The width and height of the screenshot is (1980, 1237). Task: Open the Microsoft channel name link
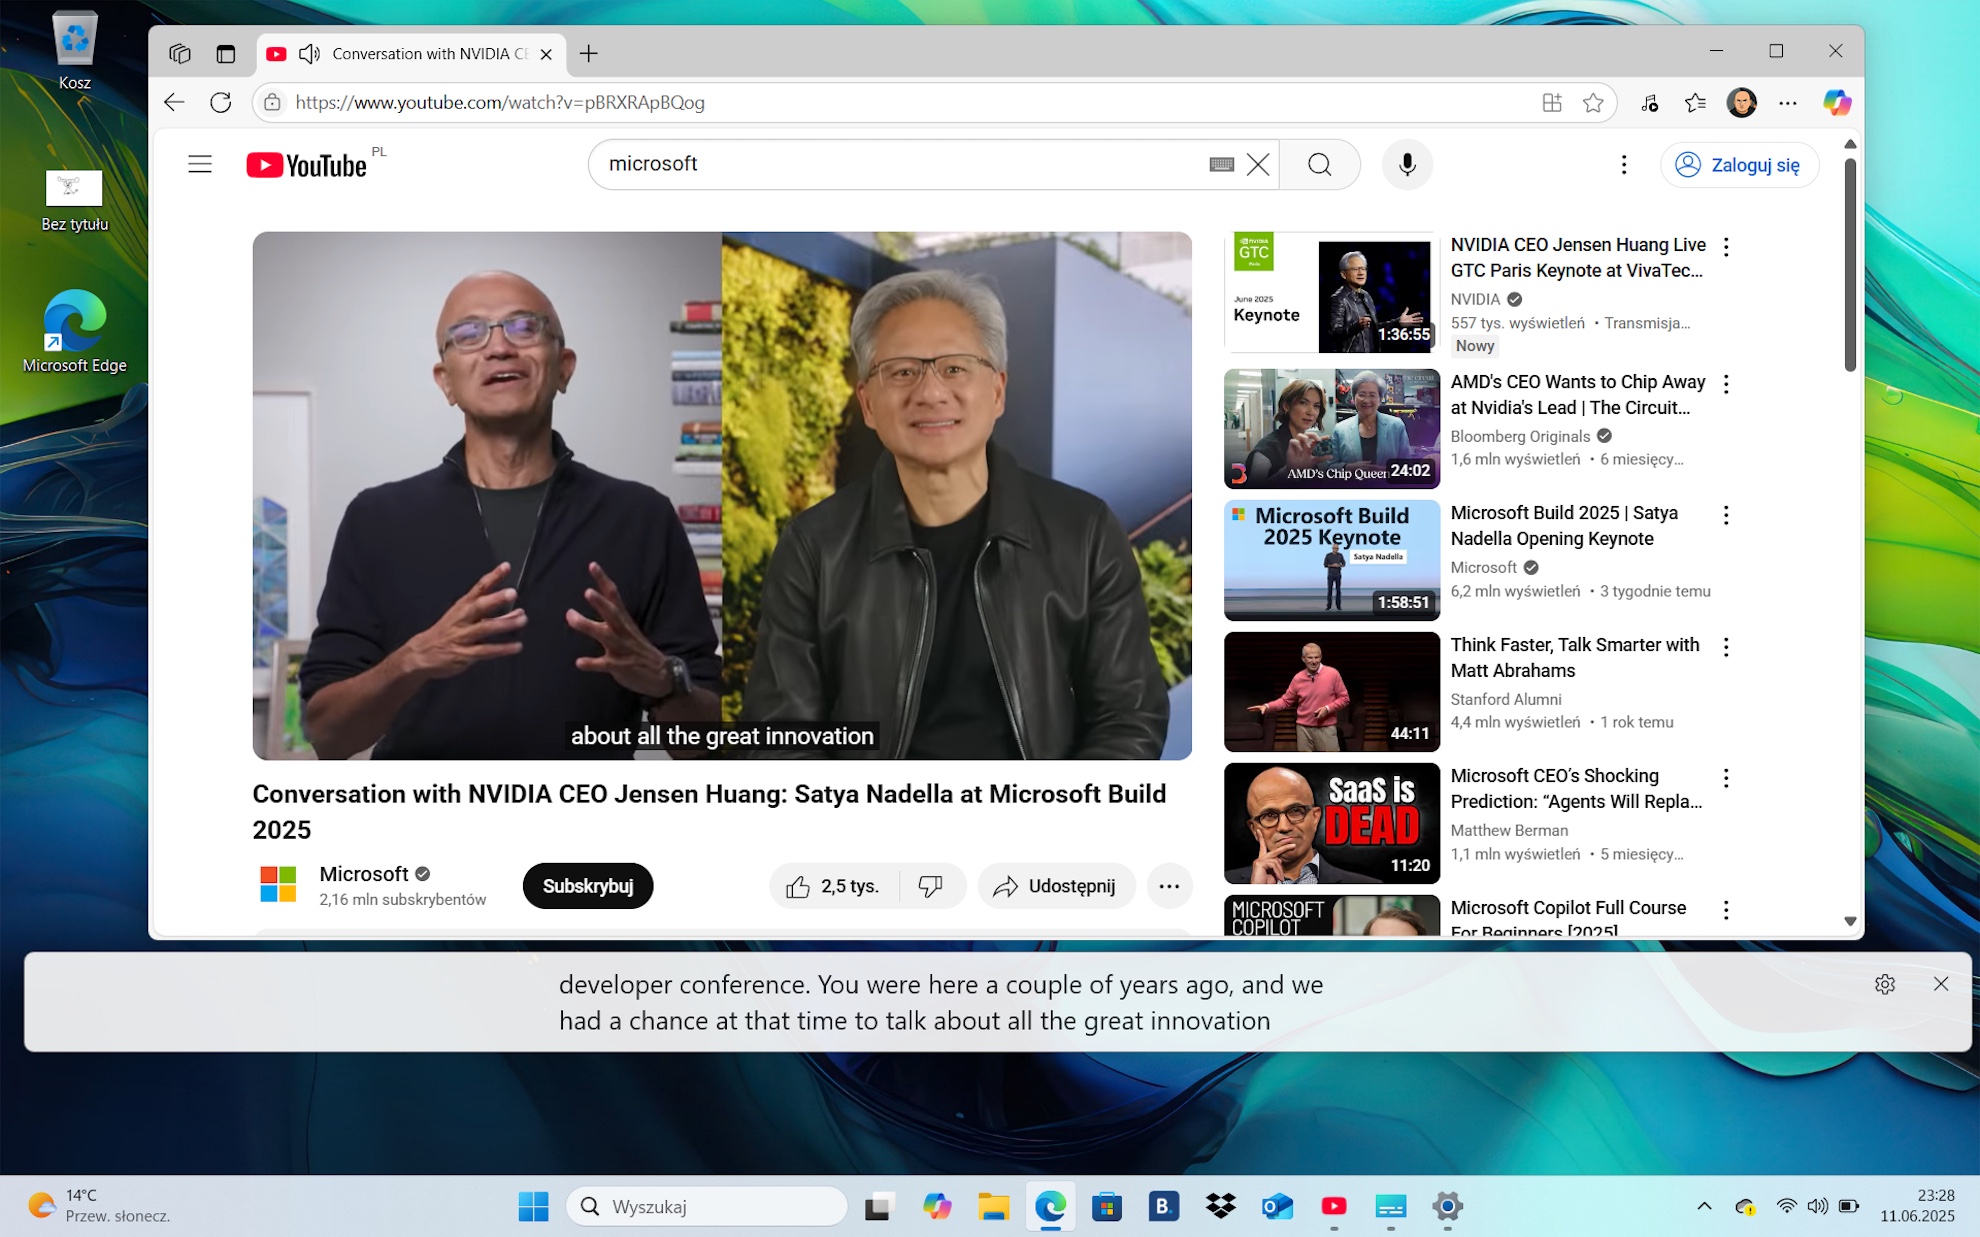[x=364, y=874]
